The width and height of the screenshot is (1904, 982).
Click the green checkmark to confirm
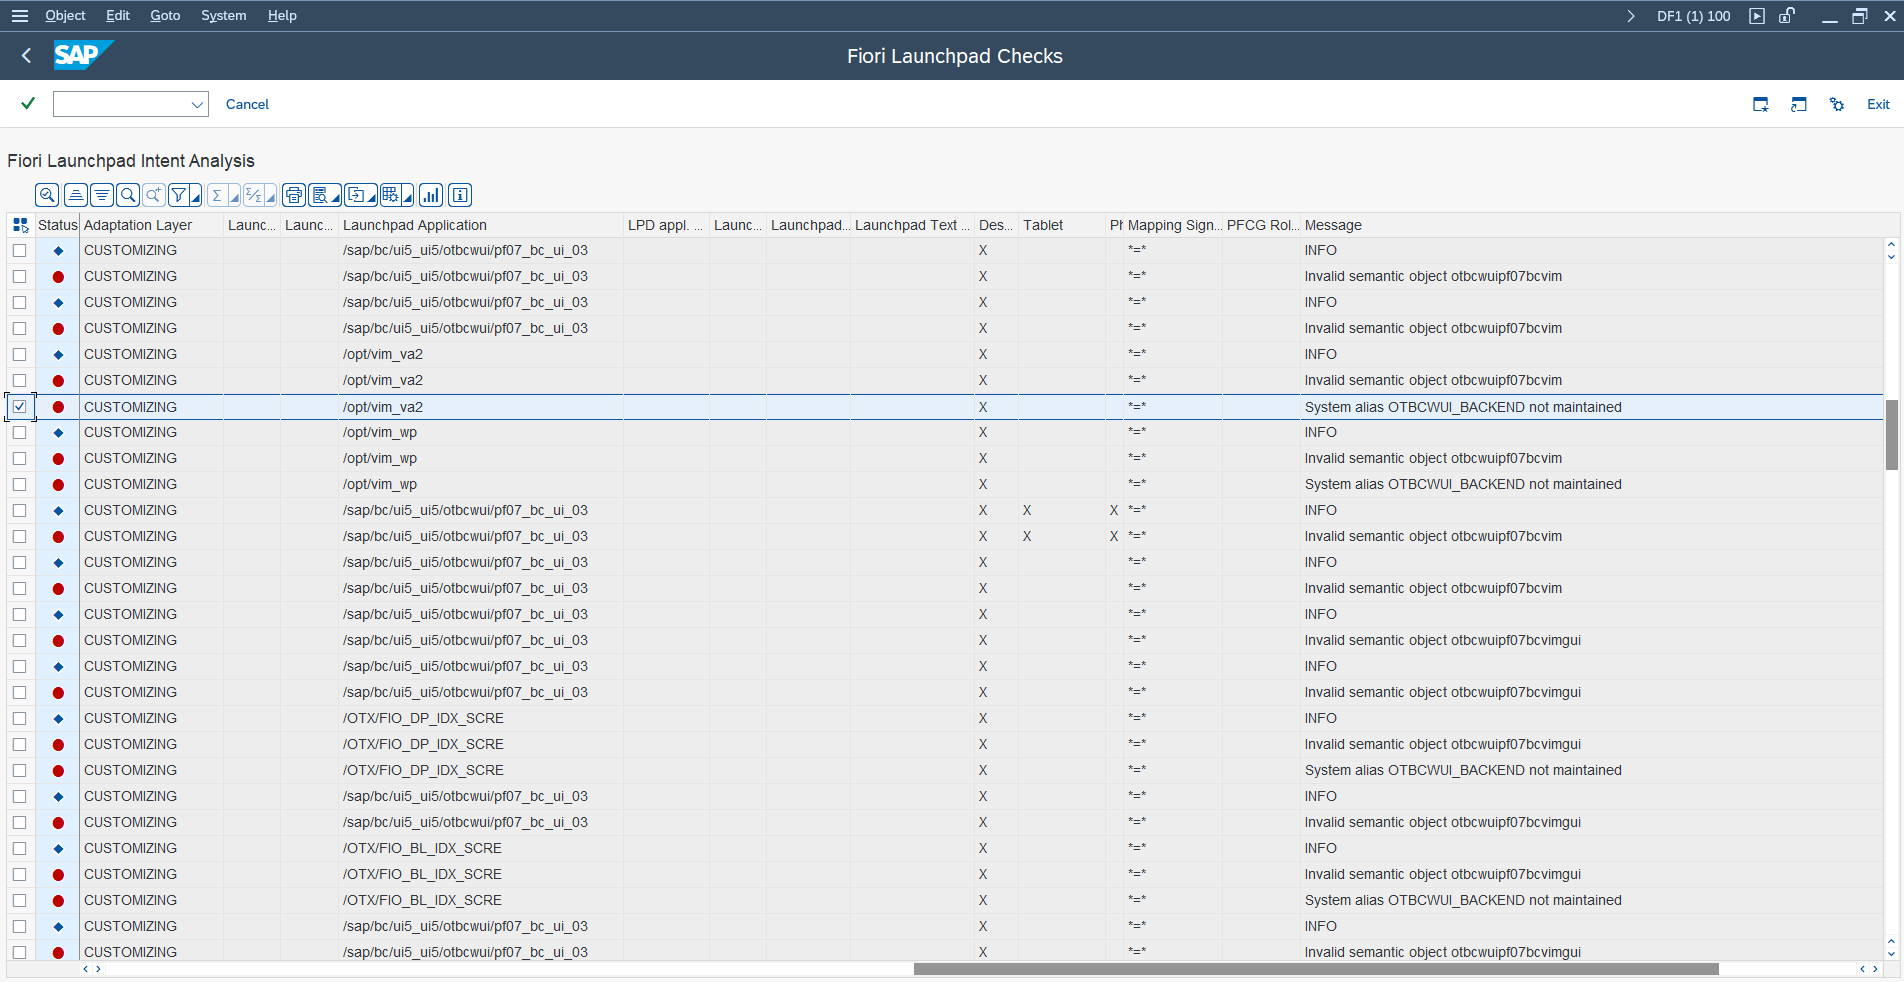(x=28, y=103)
